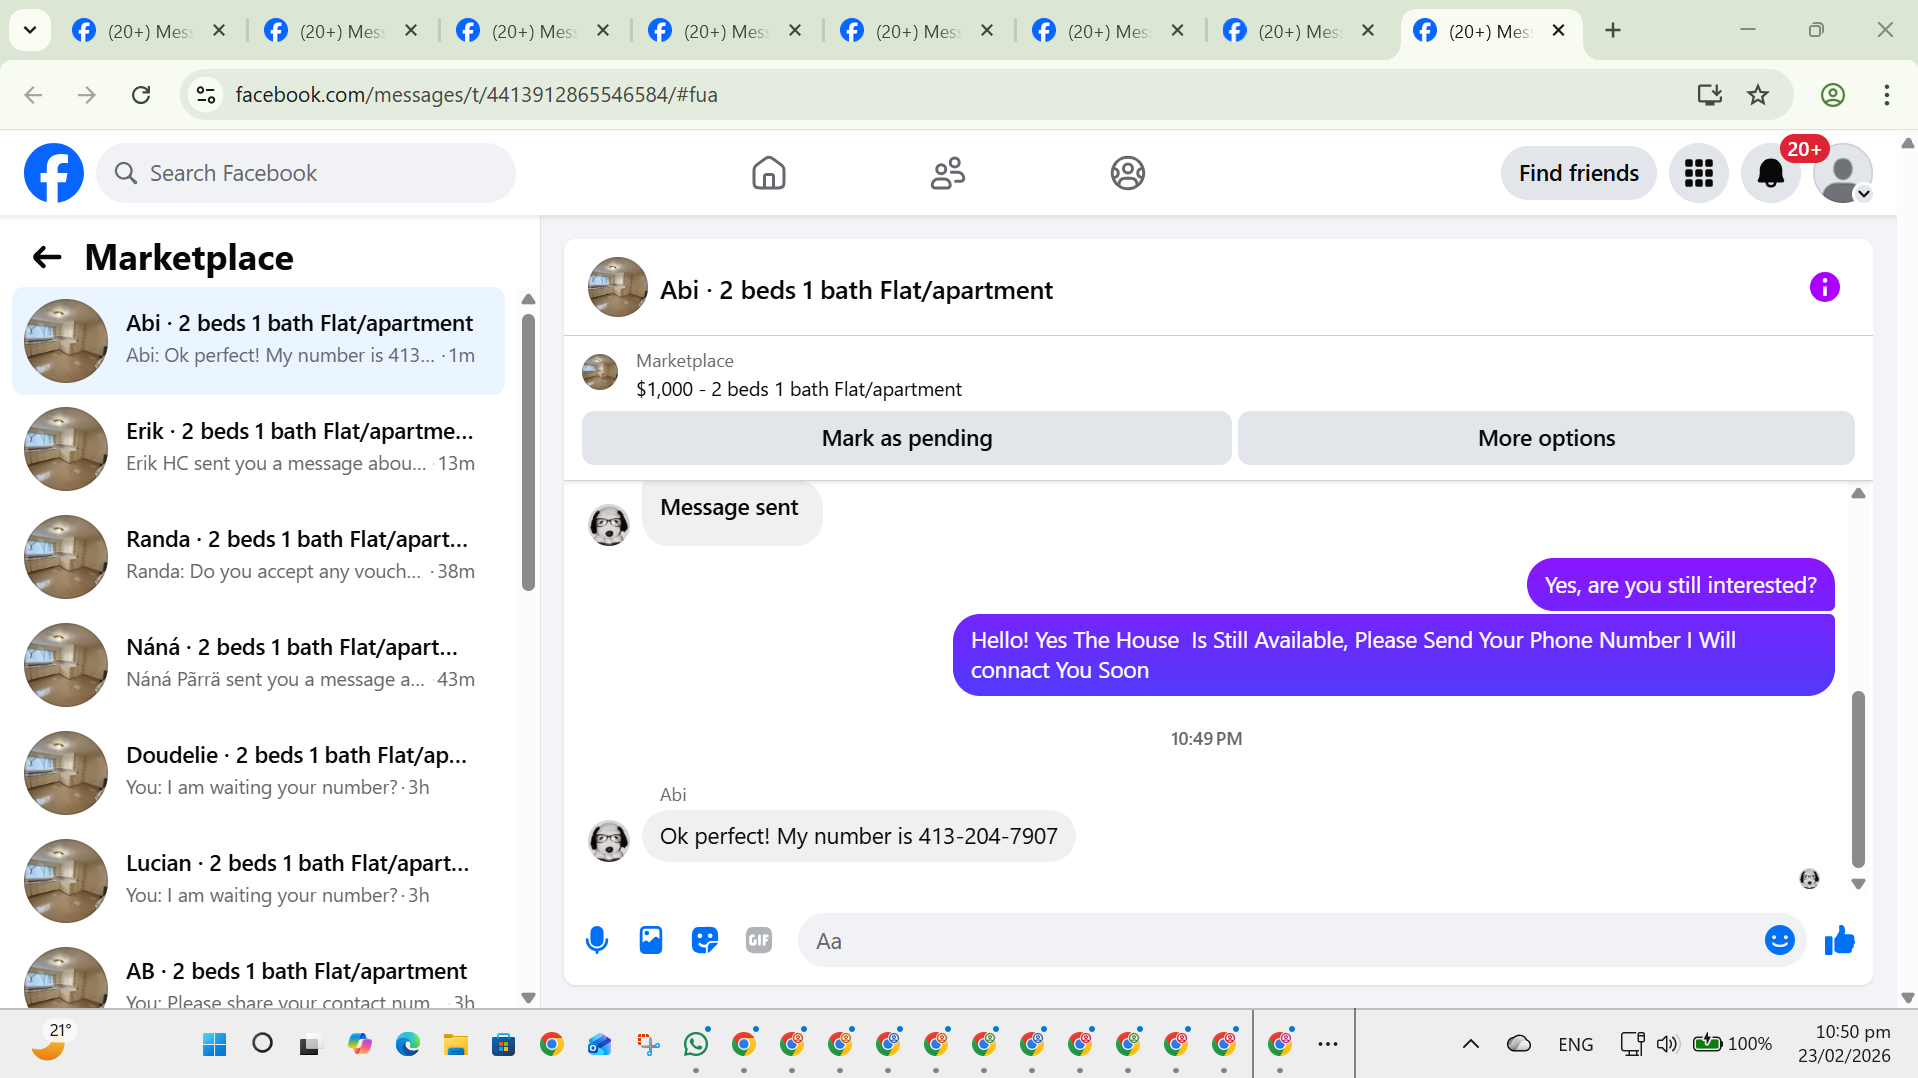Switch to the fourth Facebook tab

pyautogui.click(x=724, y=31)
